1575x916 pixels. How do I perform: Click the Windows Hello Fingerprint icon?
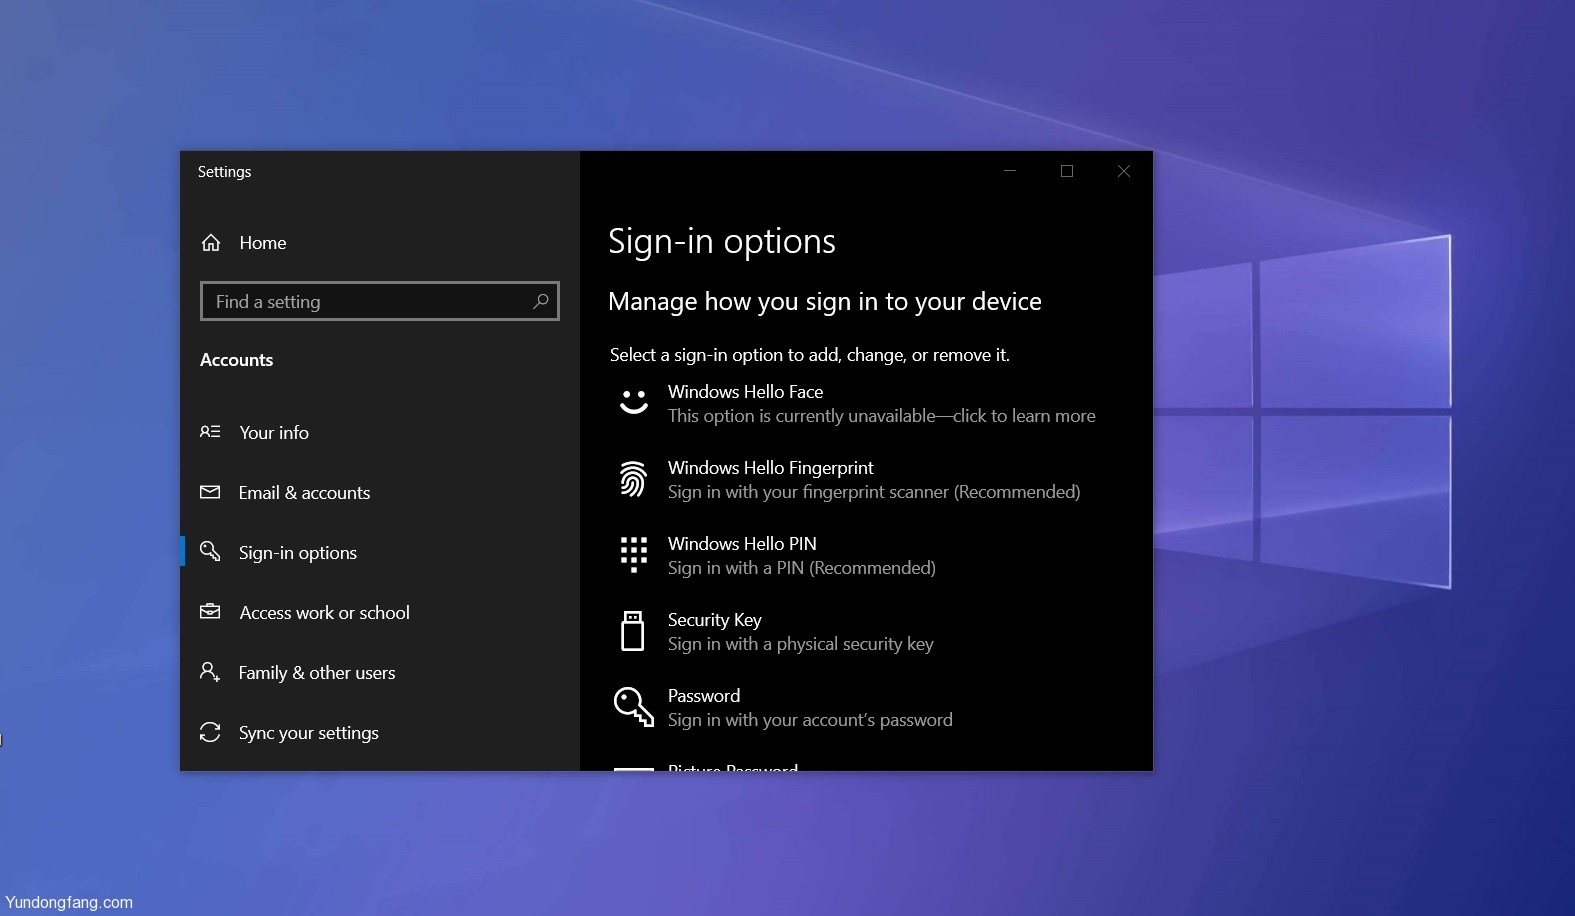[633, 479]
